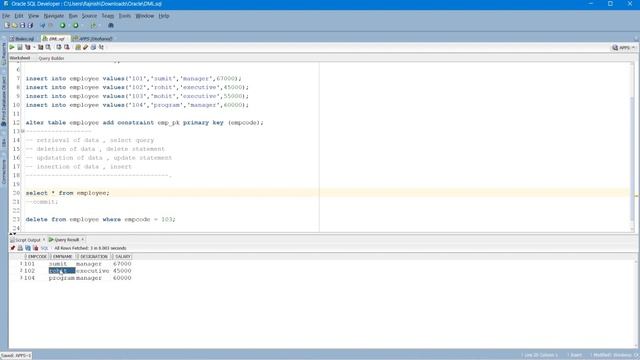
Task: Switch to the Query Result tab
Action: pos(64,240)
